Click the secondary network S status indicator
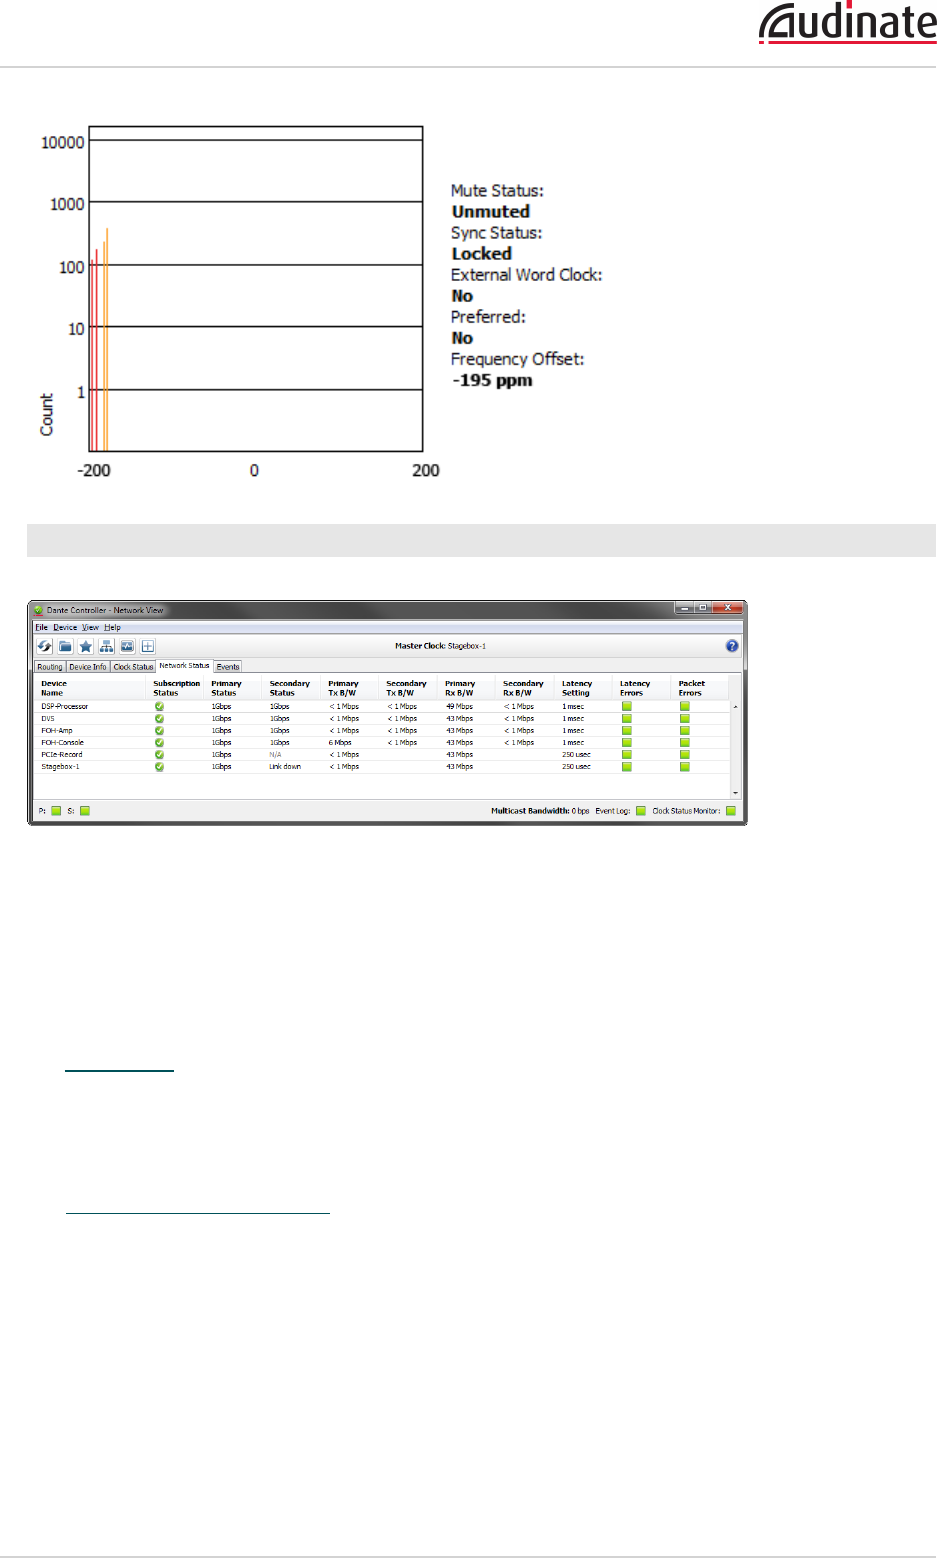 pos(85,811)
